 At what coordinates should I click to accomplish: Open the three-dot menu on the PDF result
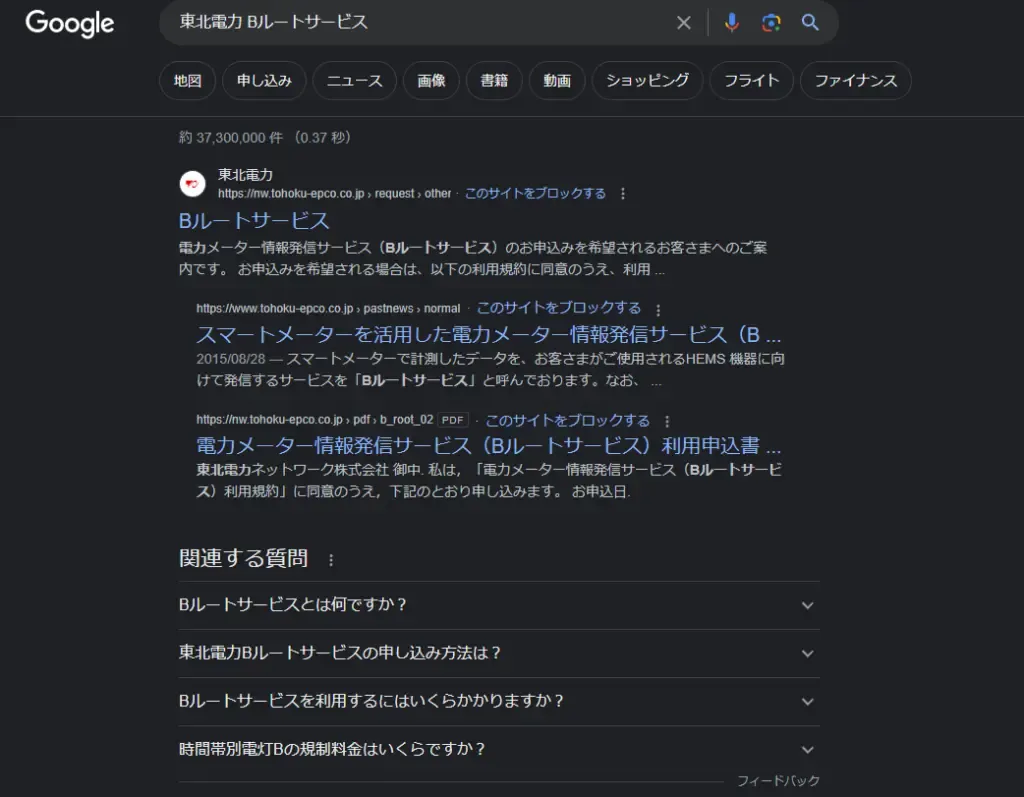pos(667,421)
